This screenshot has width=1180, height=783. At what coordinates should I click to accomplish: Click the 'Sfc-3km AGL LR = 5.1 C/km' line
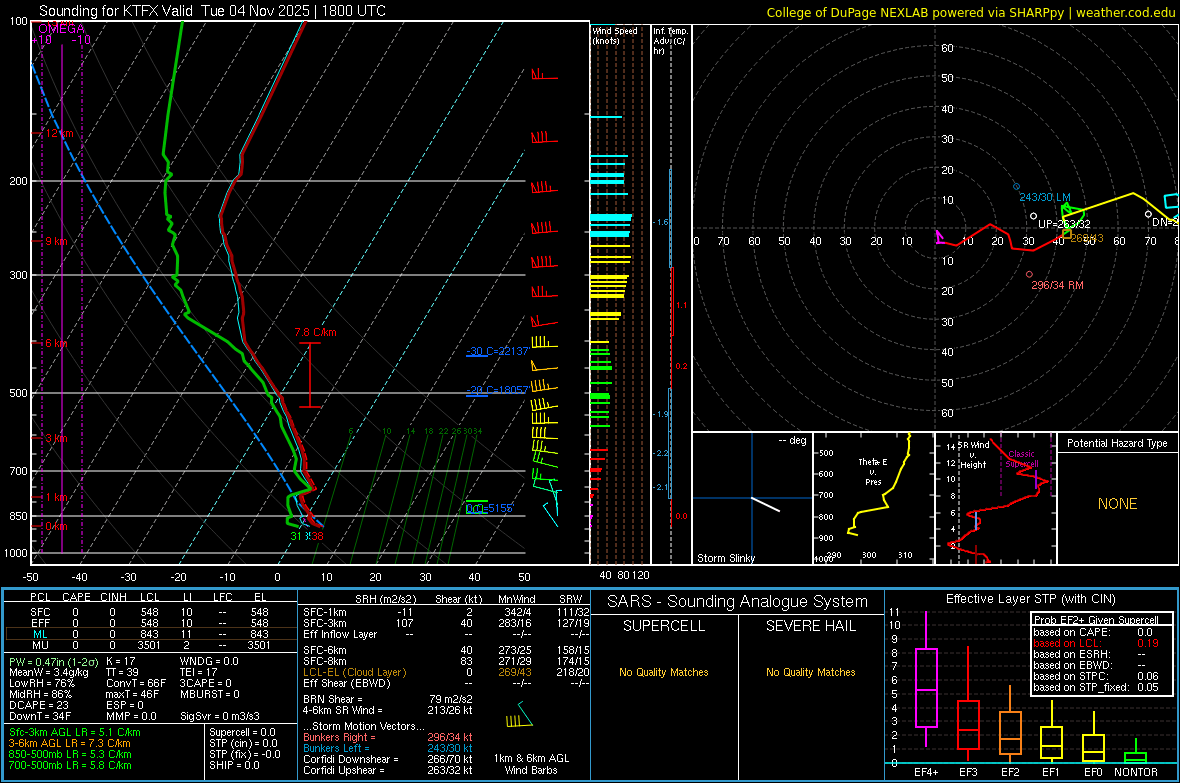(75, 733)
